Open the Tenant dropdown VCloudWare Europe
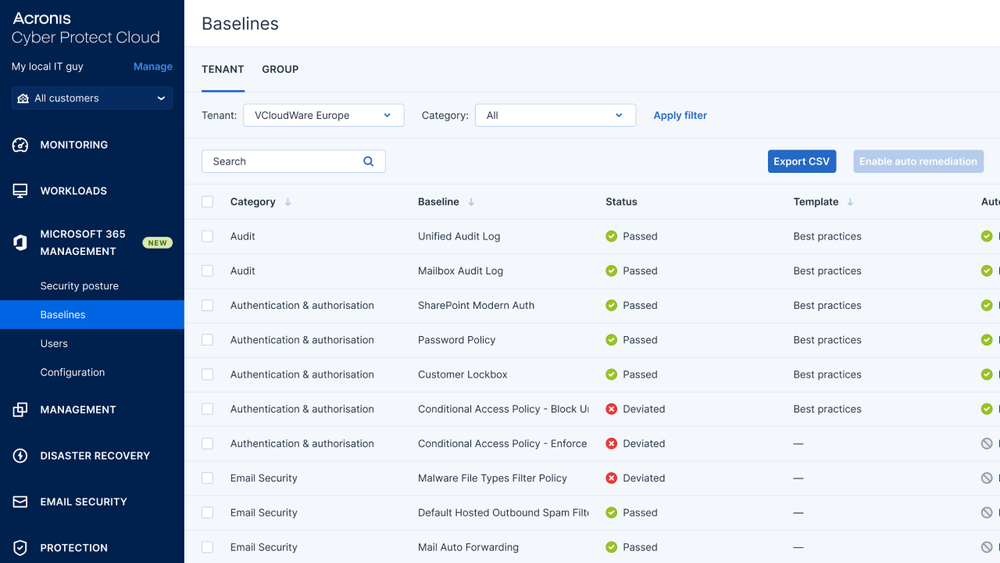Screen dimensions: 1000x563 point(323,115)
